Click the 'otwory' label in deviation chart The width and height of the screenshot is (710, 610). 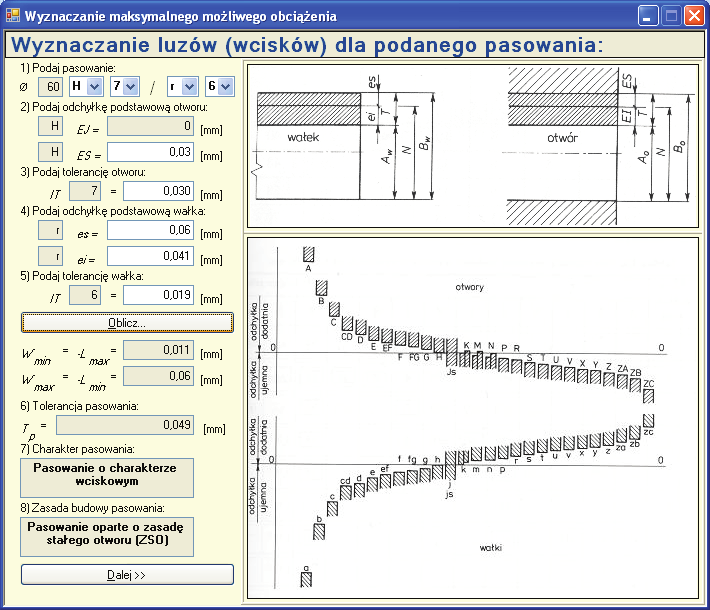click(470, 287)
